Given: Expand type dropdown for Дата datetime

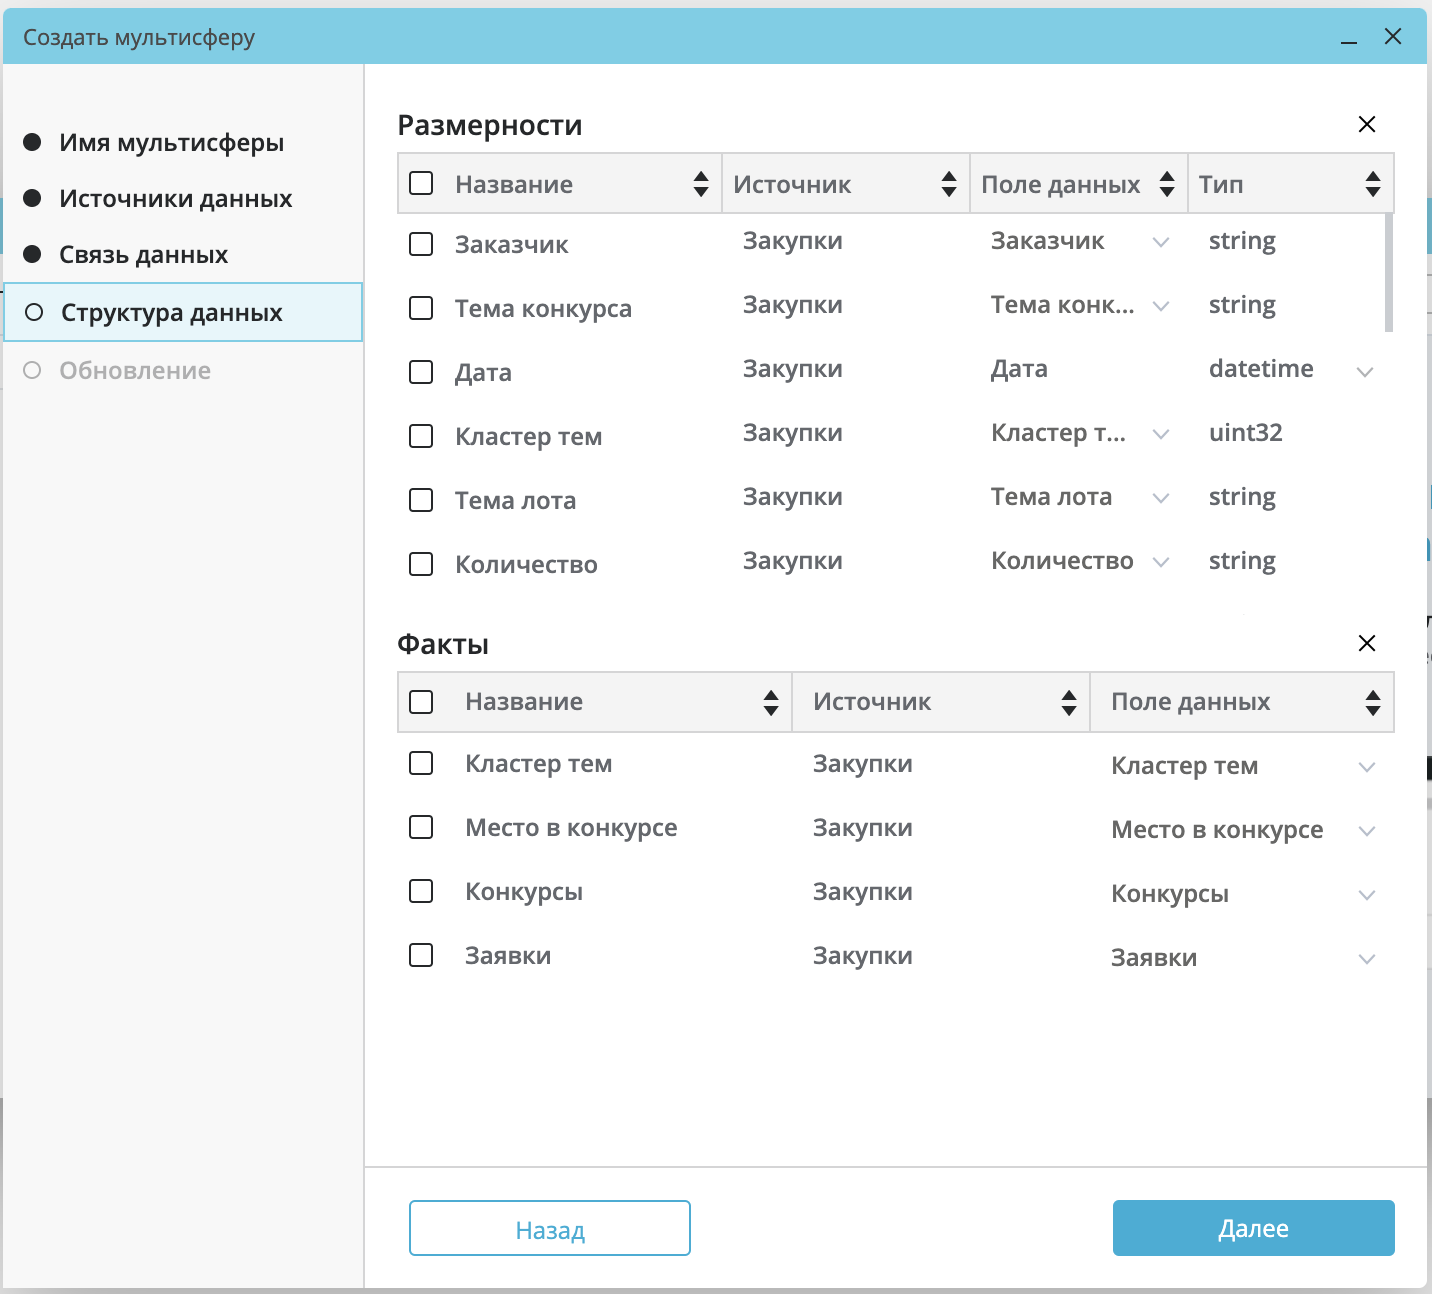Looking at the screenshot, I should pyautogui.click(x=1364, y=371).
